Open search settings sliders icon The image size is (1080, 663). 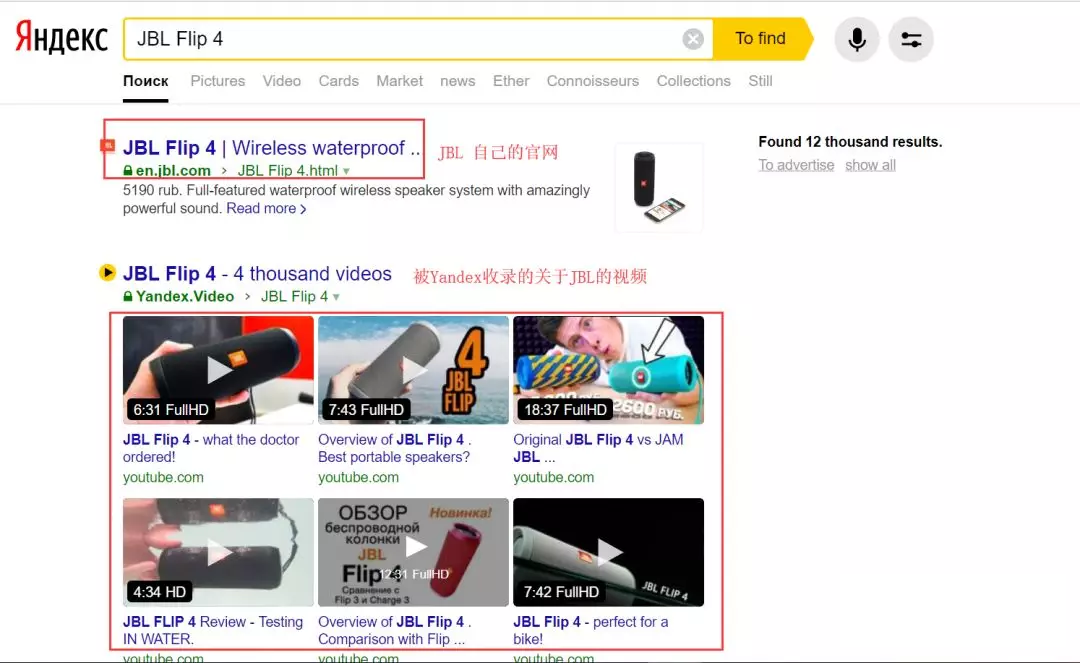911,39
